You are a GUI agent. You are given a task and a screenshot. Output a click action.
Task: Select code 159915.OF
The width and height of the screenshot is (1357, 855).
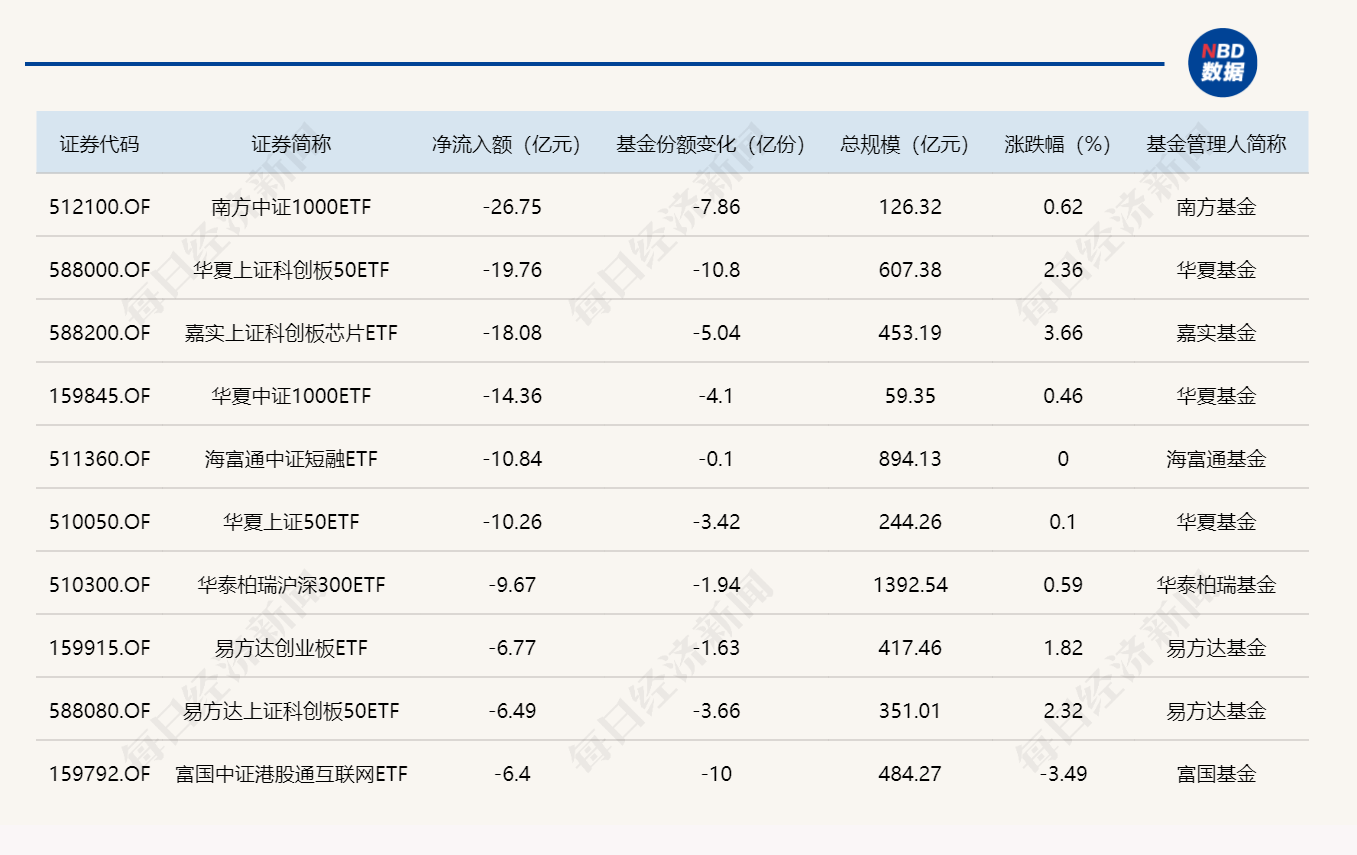click(99, 648)
